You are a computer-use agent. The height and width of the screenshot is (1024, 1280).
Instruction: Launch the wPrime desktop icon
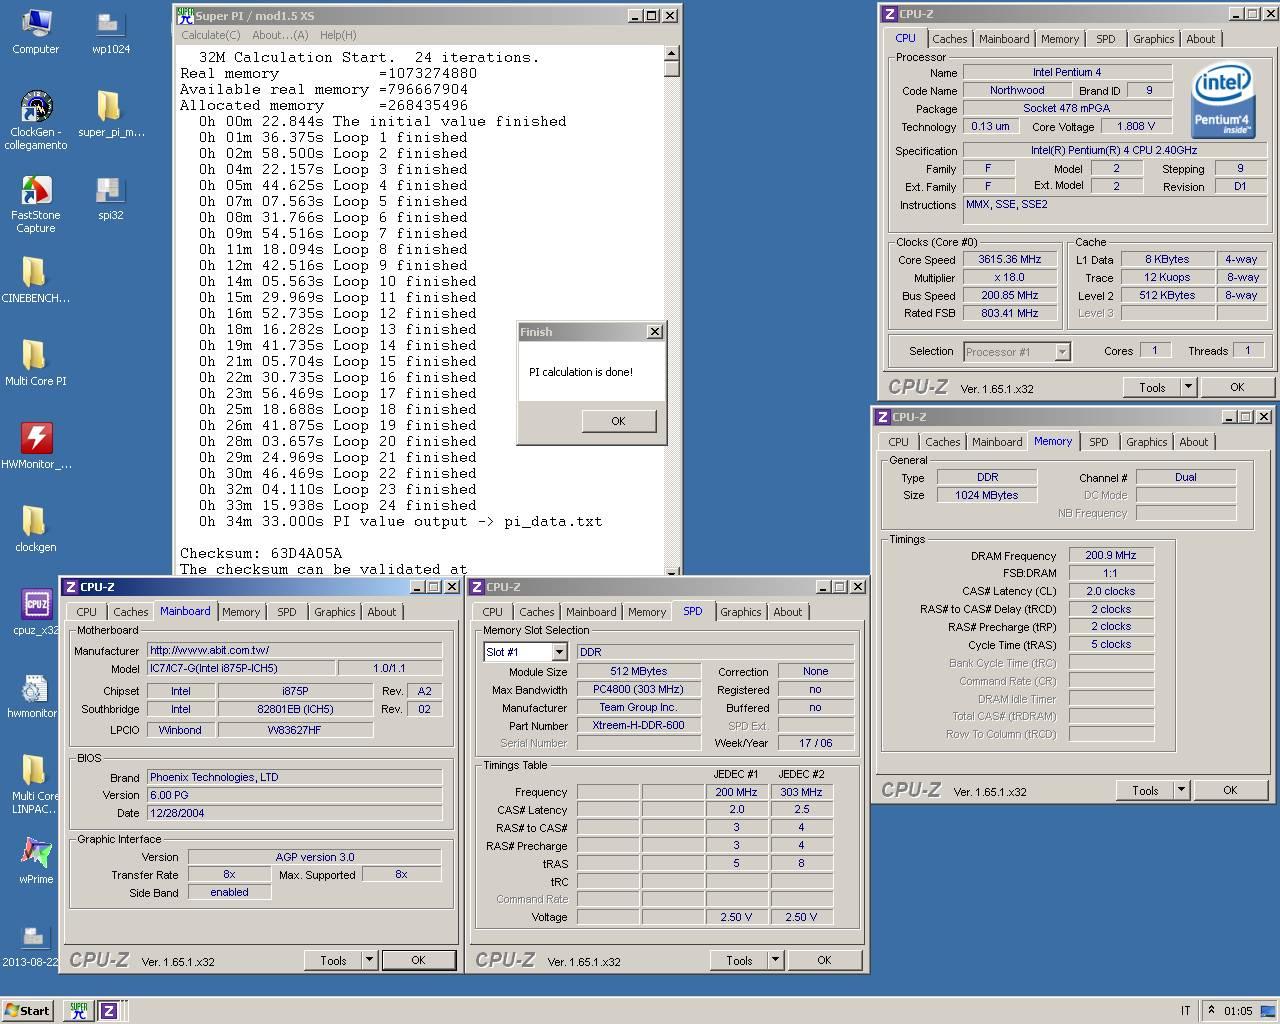(x=36, y=861)
